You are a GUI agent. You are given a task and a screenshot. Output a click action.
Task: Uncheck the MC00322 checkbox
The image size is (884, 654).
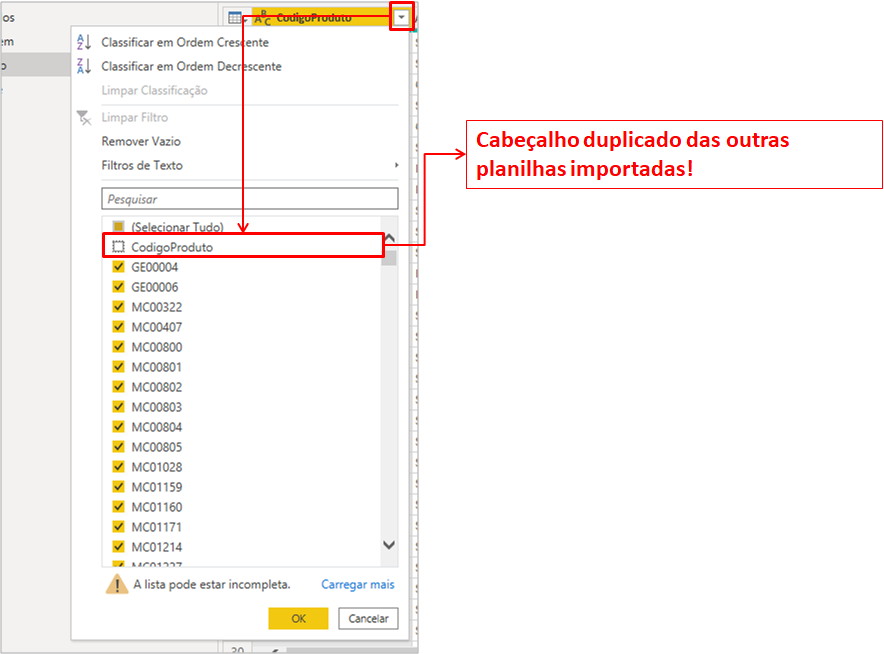(x=118, y=307)
